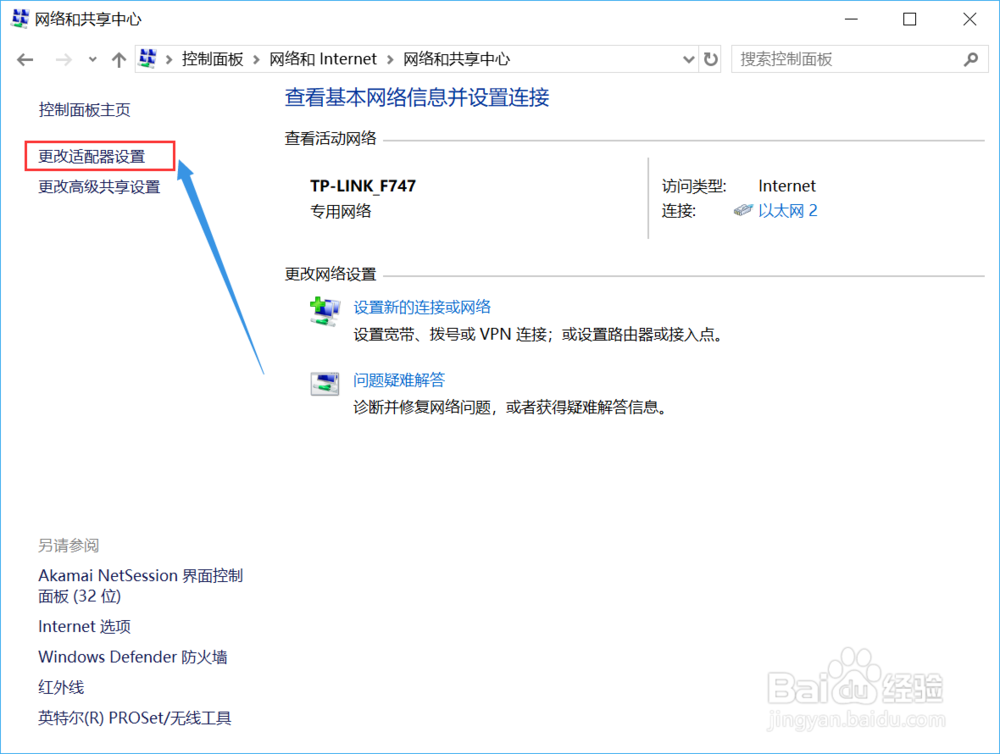Go to 控制面板主页 from sidebar
The image size is (1000, 754).
[86, 109]
